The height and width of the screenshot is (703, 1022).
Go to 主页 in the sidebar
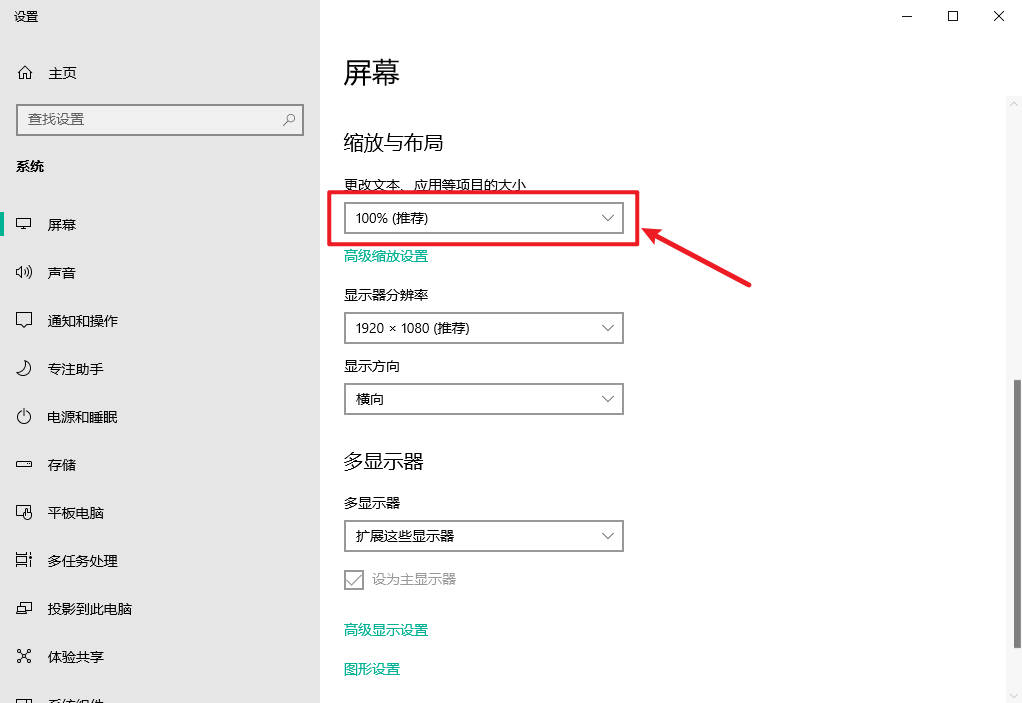[x=63, y=73]
